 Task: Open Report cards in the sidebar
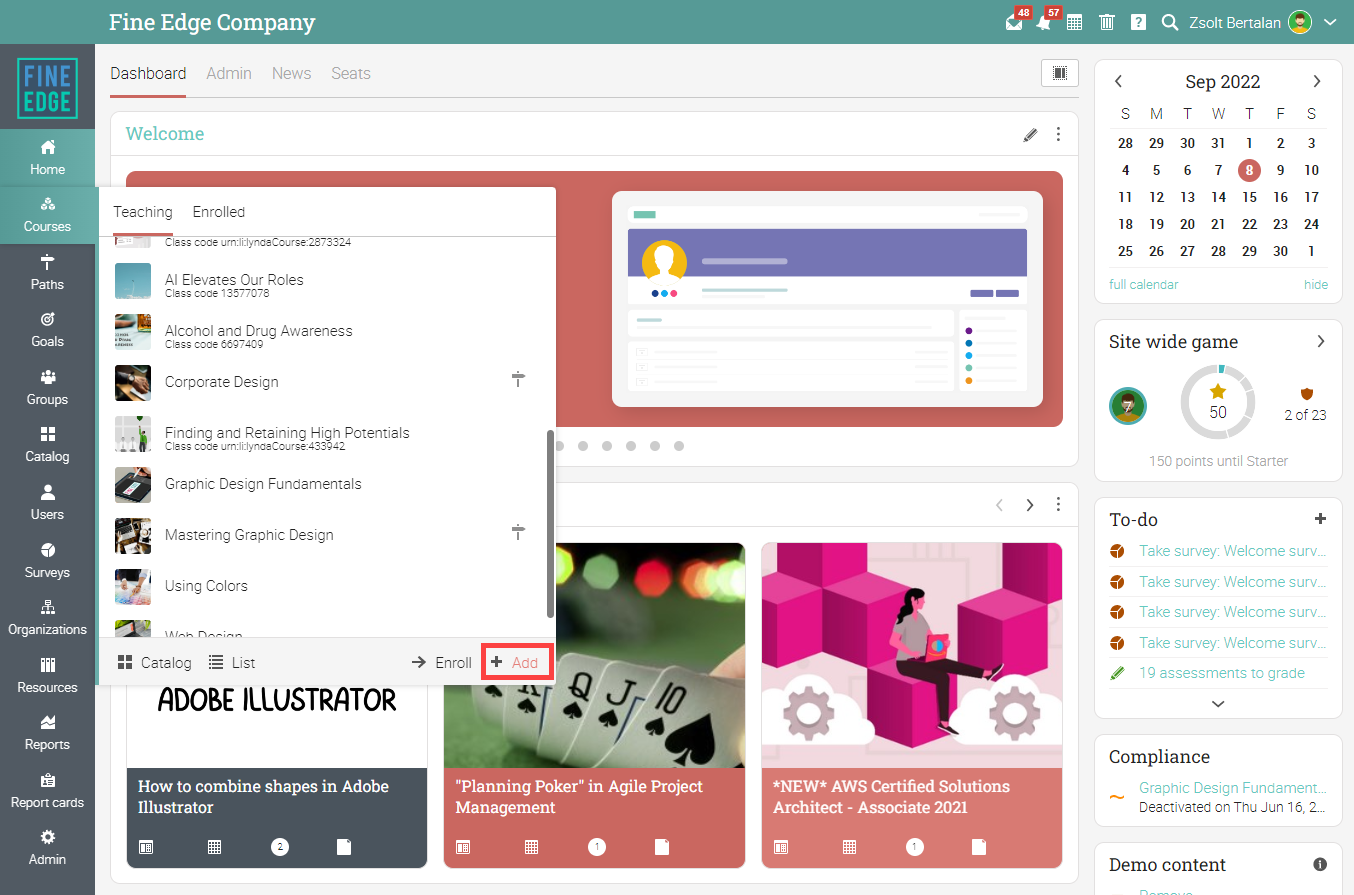pos(47,790)
